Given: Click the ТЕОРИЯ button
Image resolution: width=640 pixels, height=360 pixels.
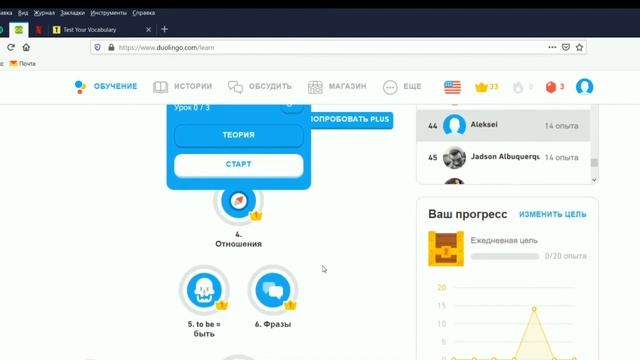Looking at the screenshot, I should point(239,135).
